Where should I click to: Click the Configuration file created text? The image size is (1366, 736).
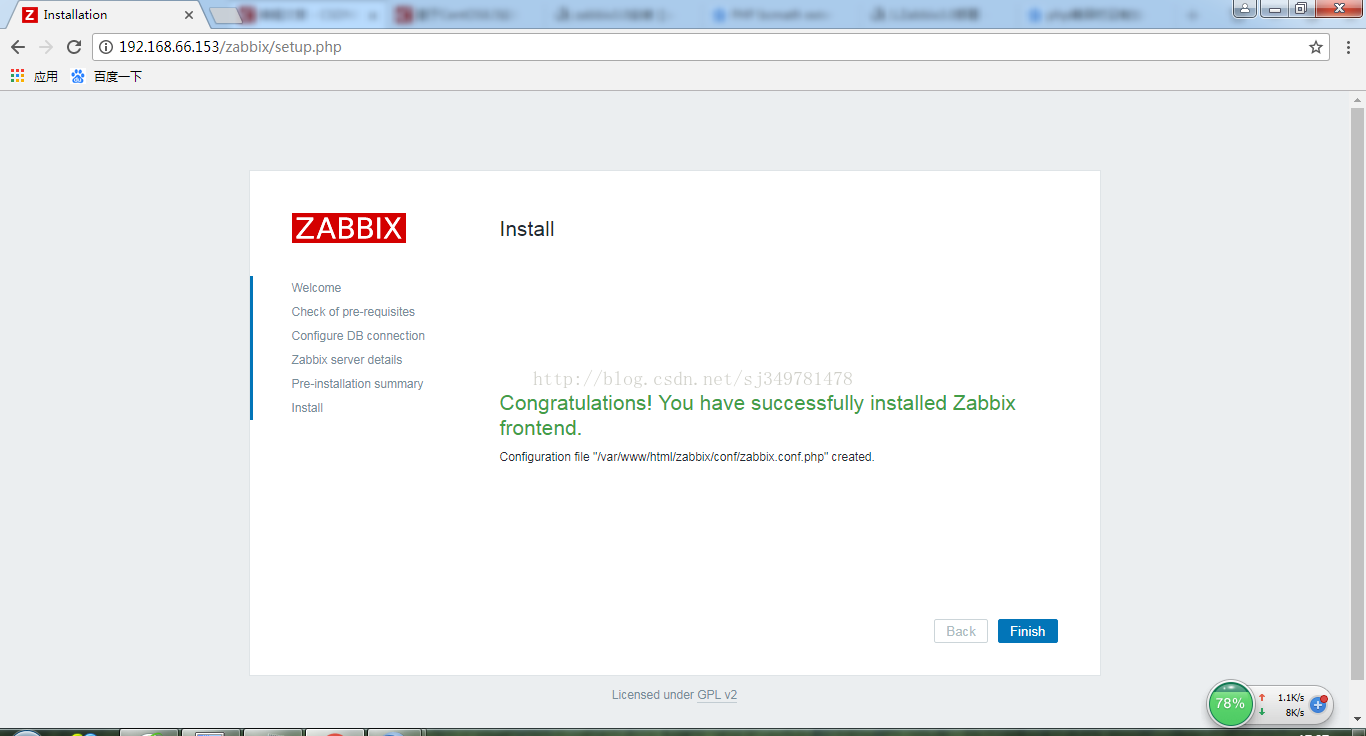(687, 457)
